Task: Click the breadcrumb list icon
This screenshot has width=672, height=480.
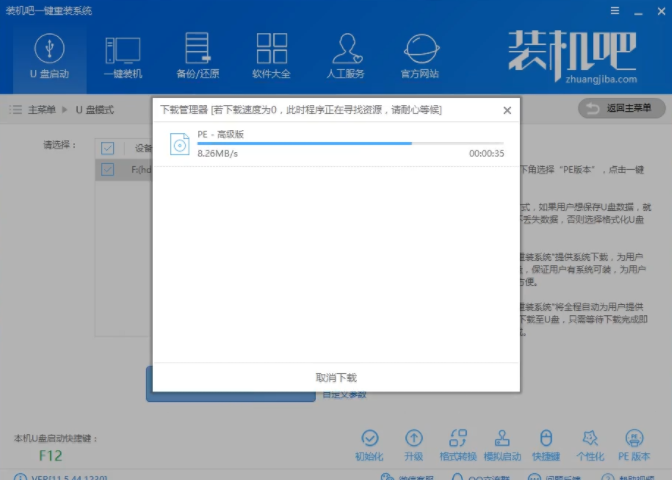Action: coord(15,110)
